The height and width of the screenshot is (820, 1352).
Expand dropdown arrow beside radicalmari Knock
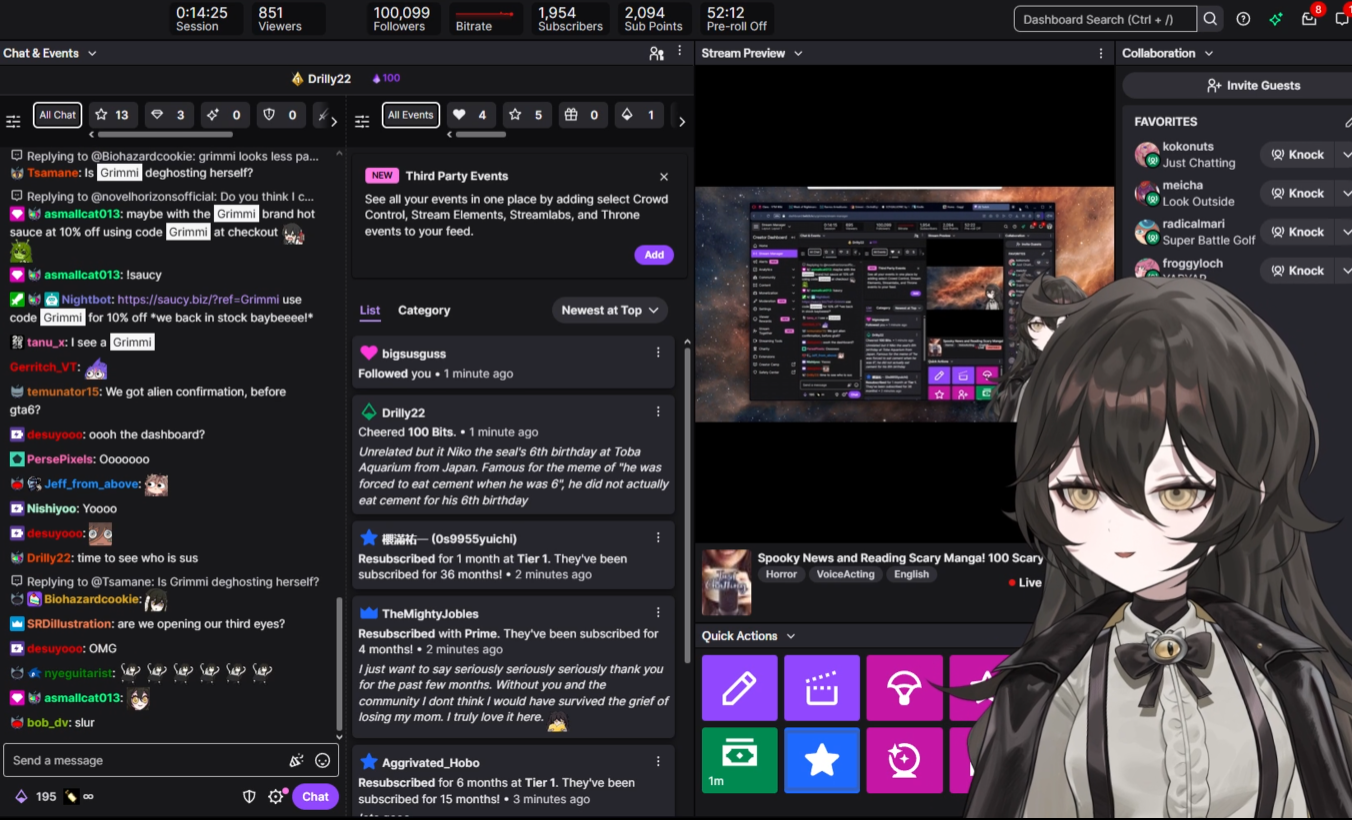1346,232
